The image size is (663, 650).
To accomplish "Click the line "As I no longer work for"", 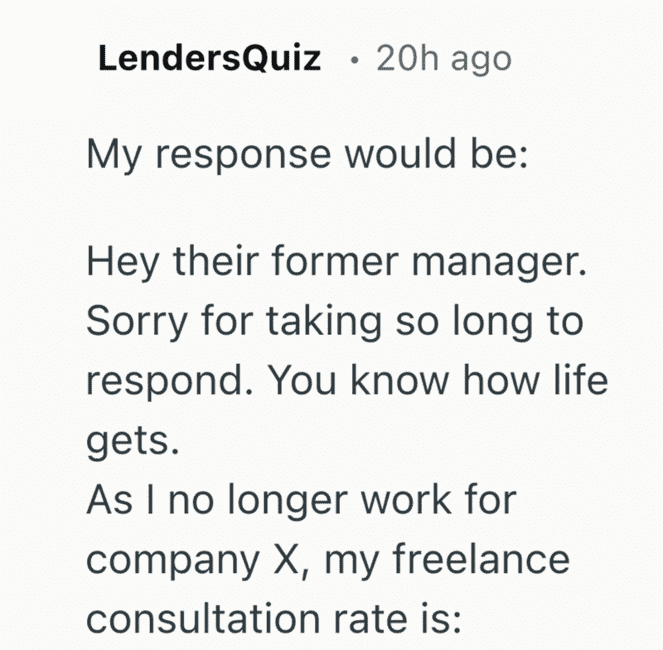I will click(x=301, y=500).
